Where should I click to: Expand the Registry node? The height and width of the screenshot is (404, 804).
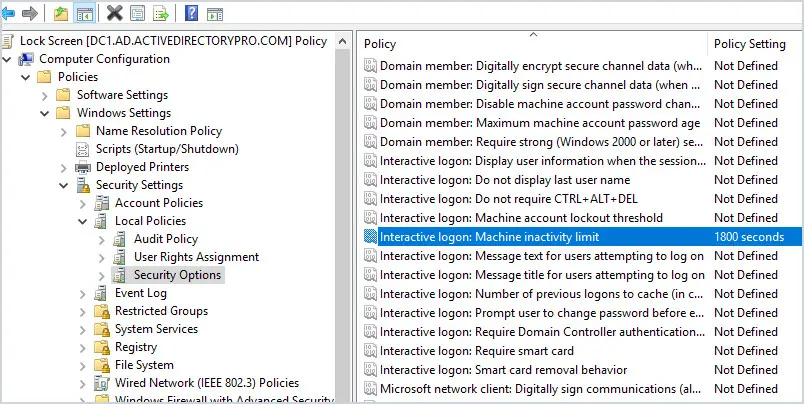(83, 347)
